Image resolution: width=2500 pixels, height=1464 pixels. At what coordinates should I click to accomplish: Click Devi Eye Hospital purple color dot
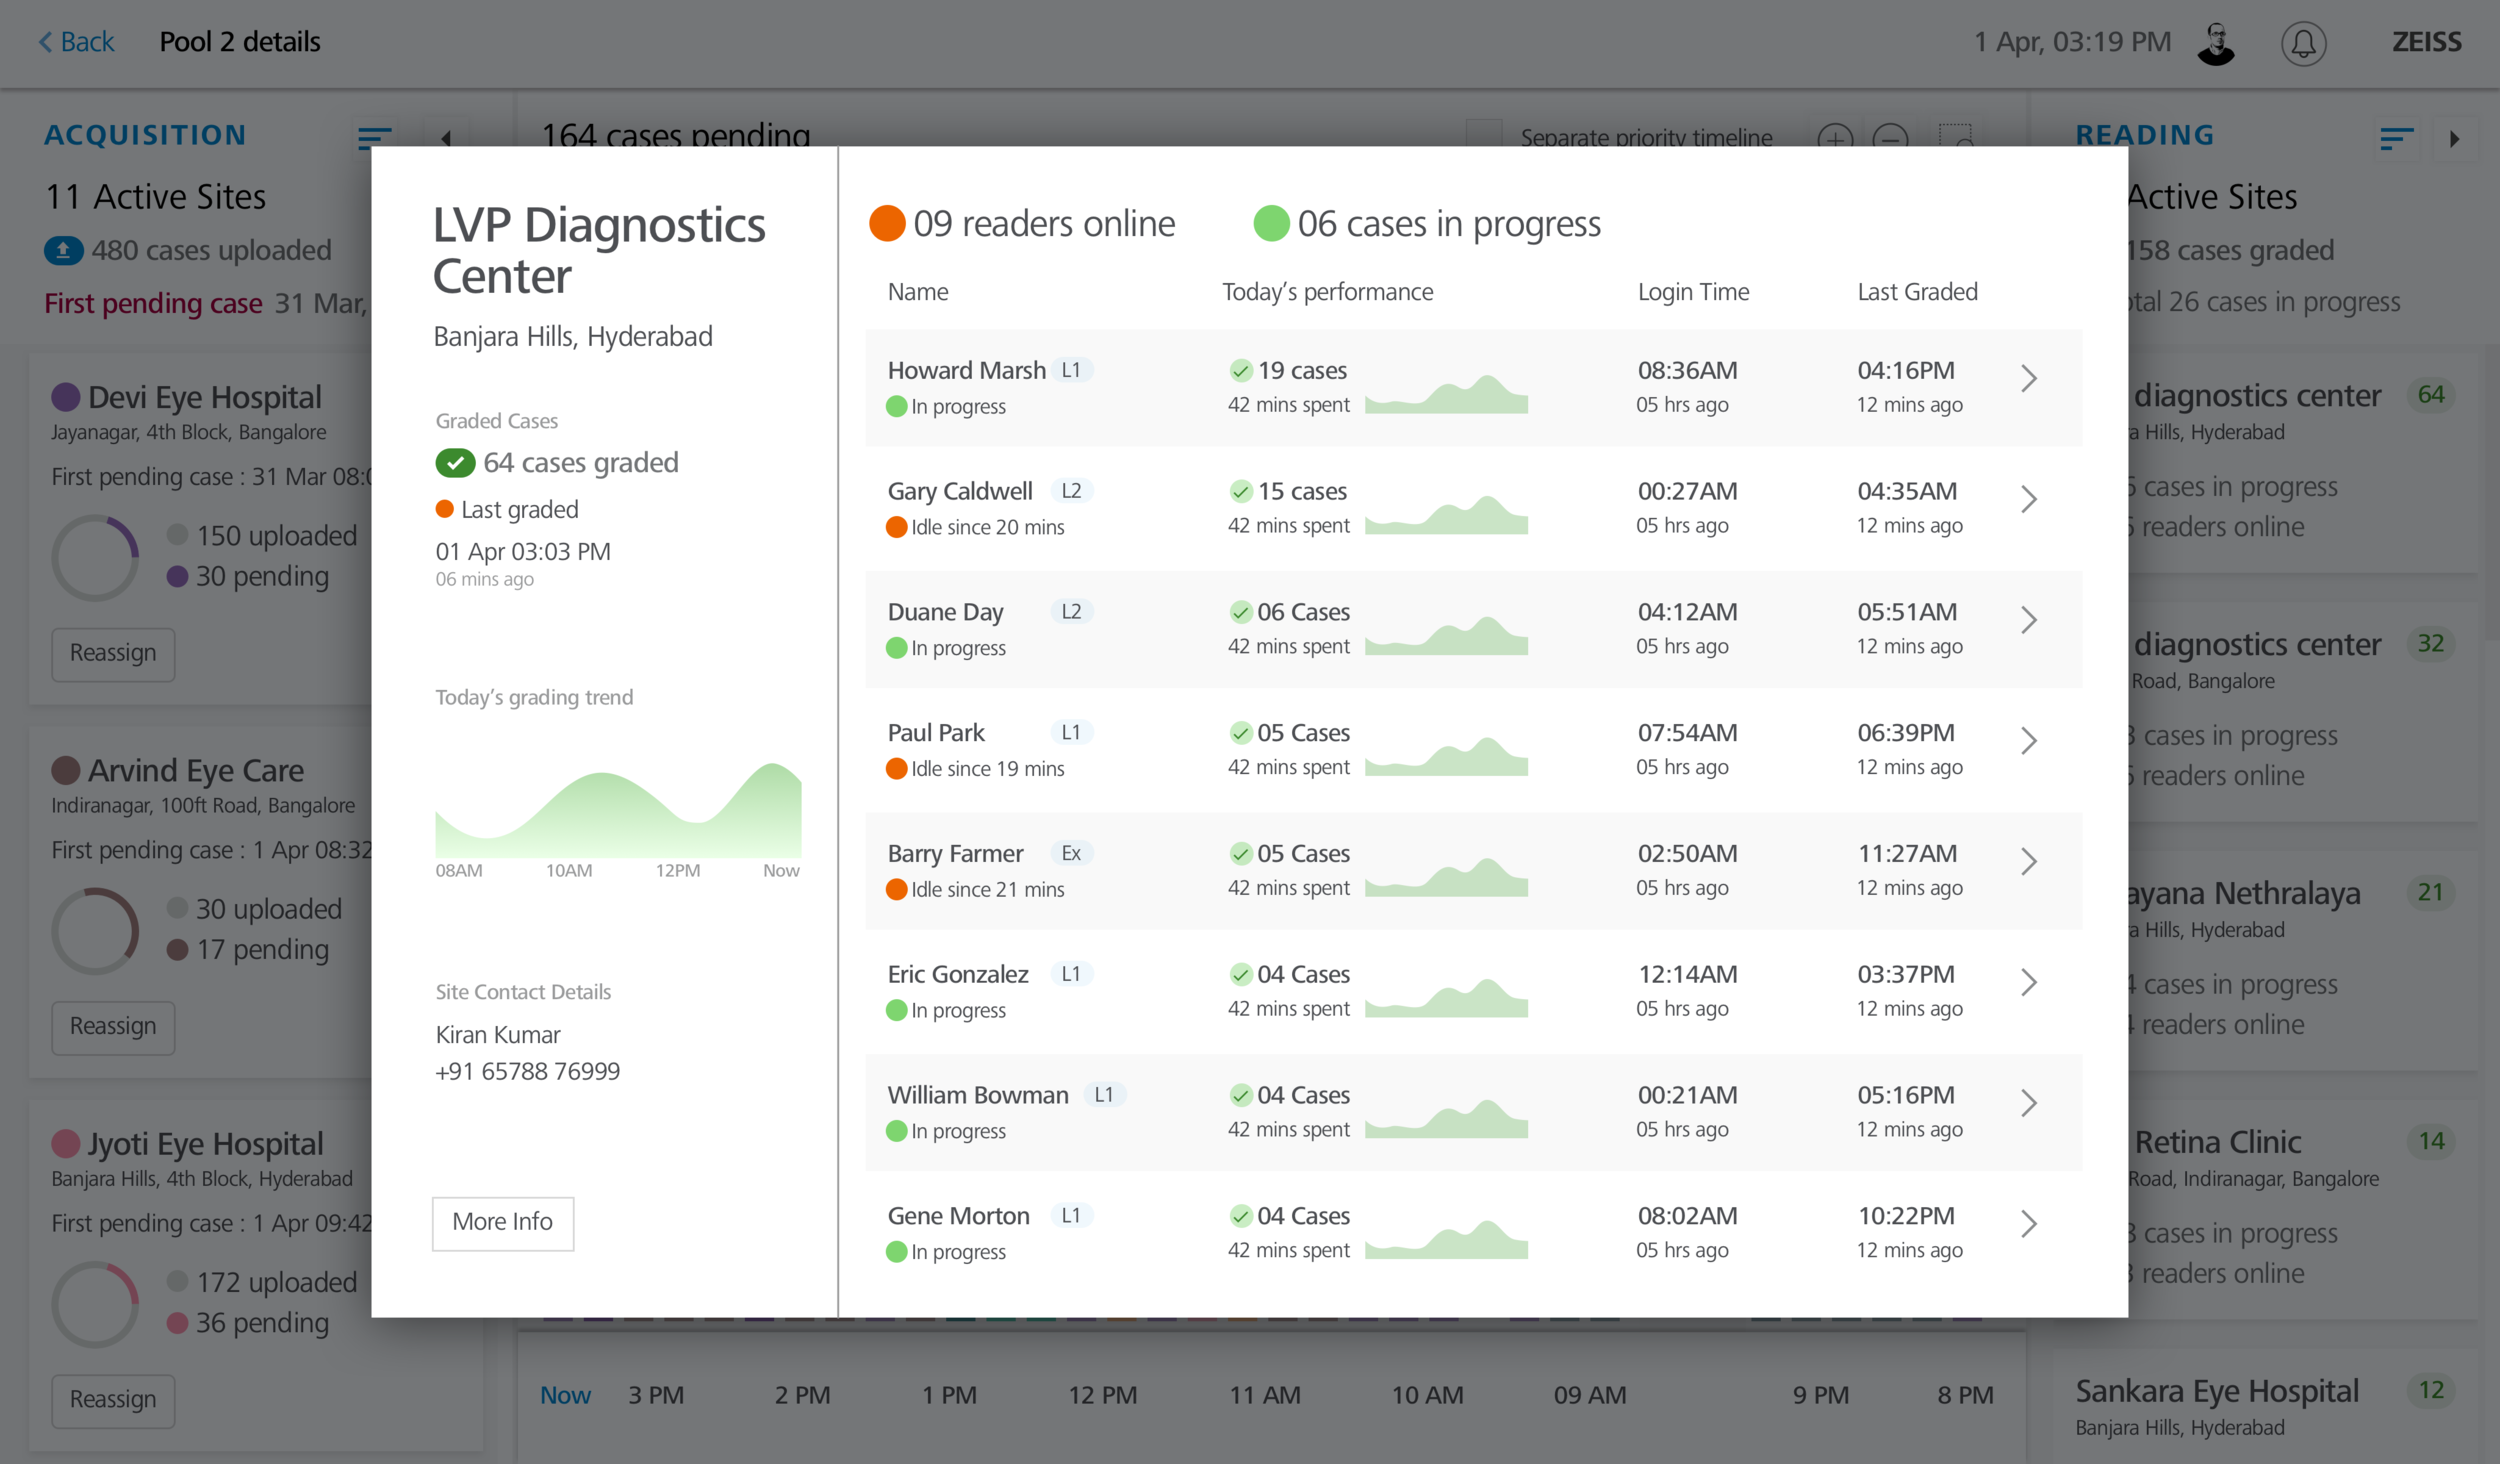click(66, 397)
